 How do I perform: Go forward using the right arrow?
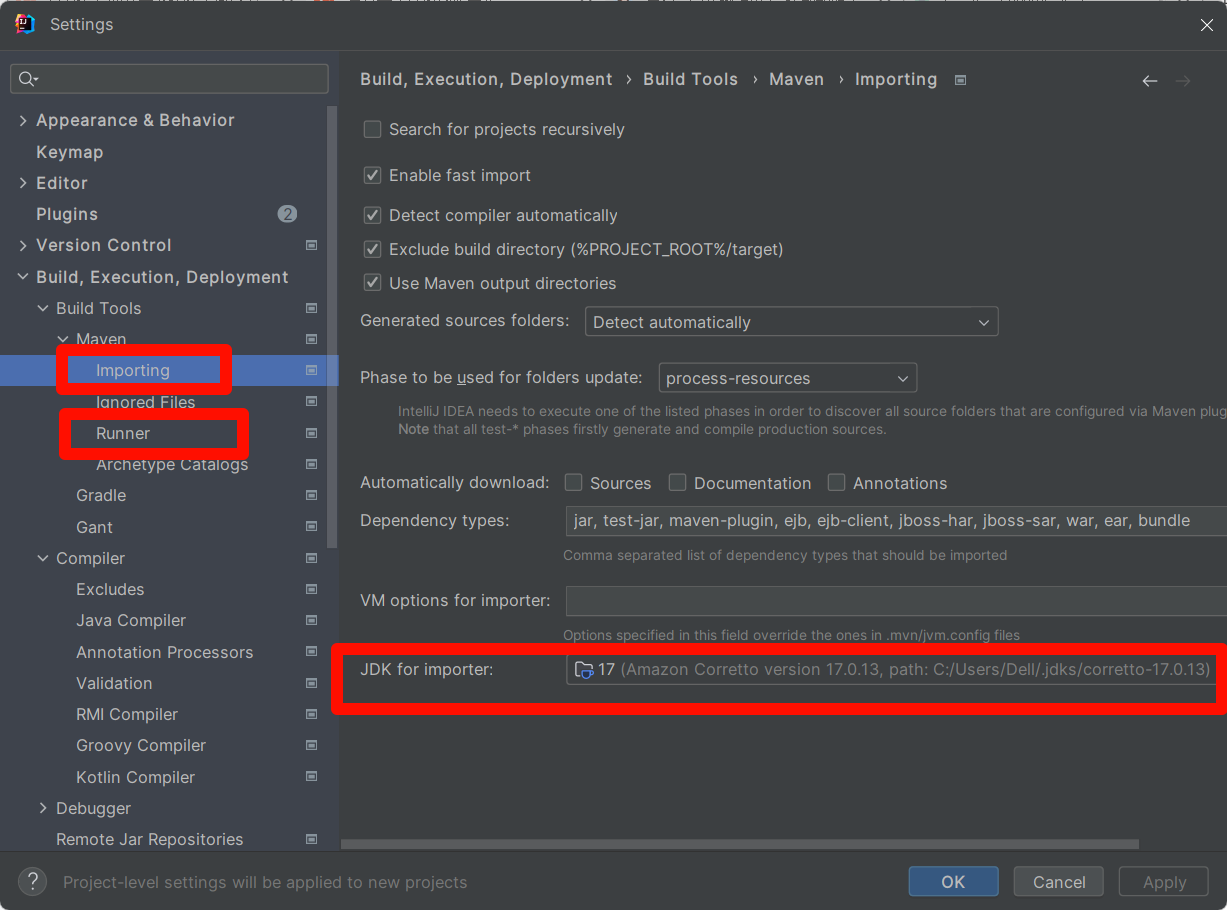[x=1183, y=81]
